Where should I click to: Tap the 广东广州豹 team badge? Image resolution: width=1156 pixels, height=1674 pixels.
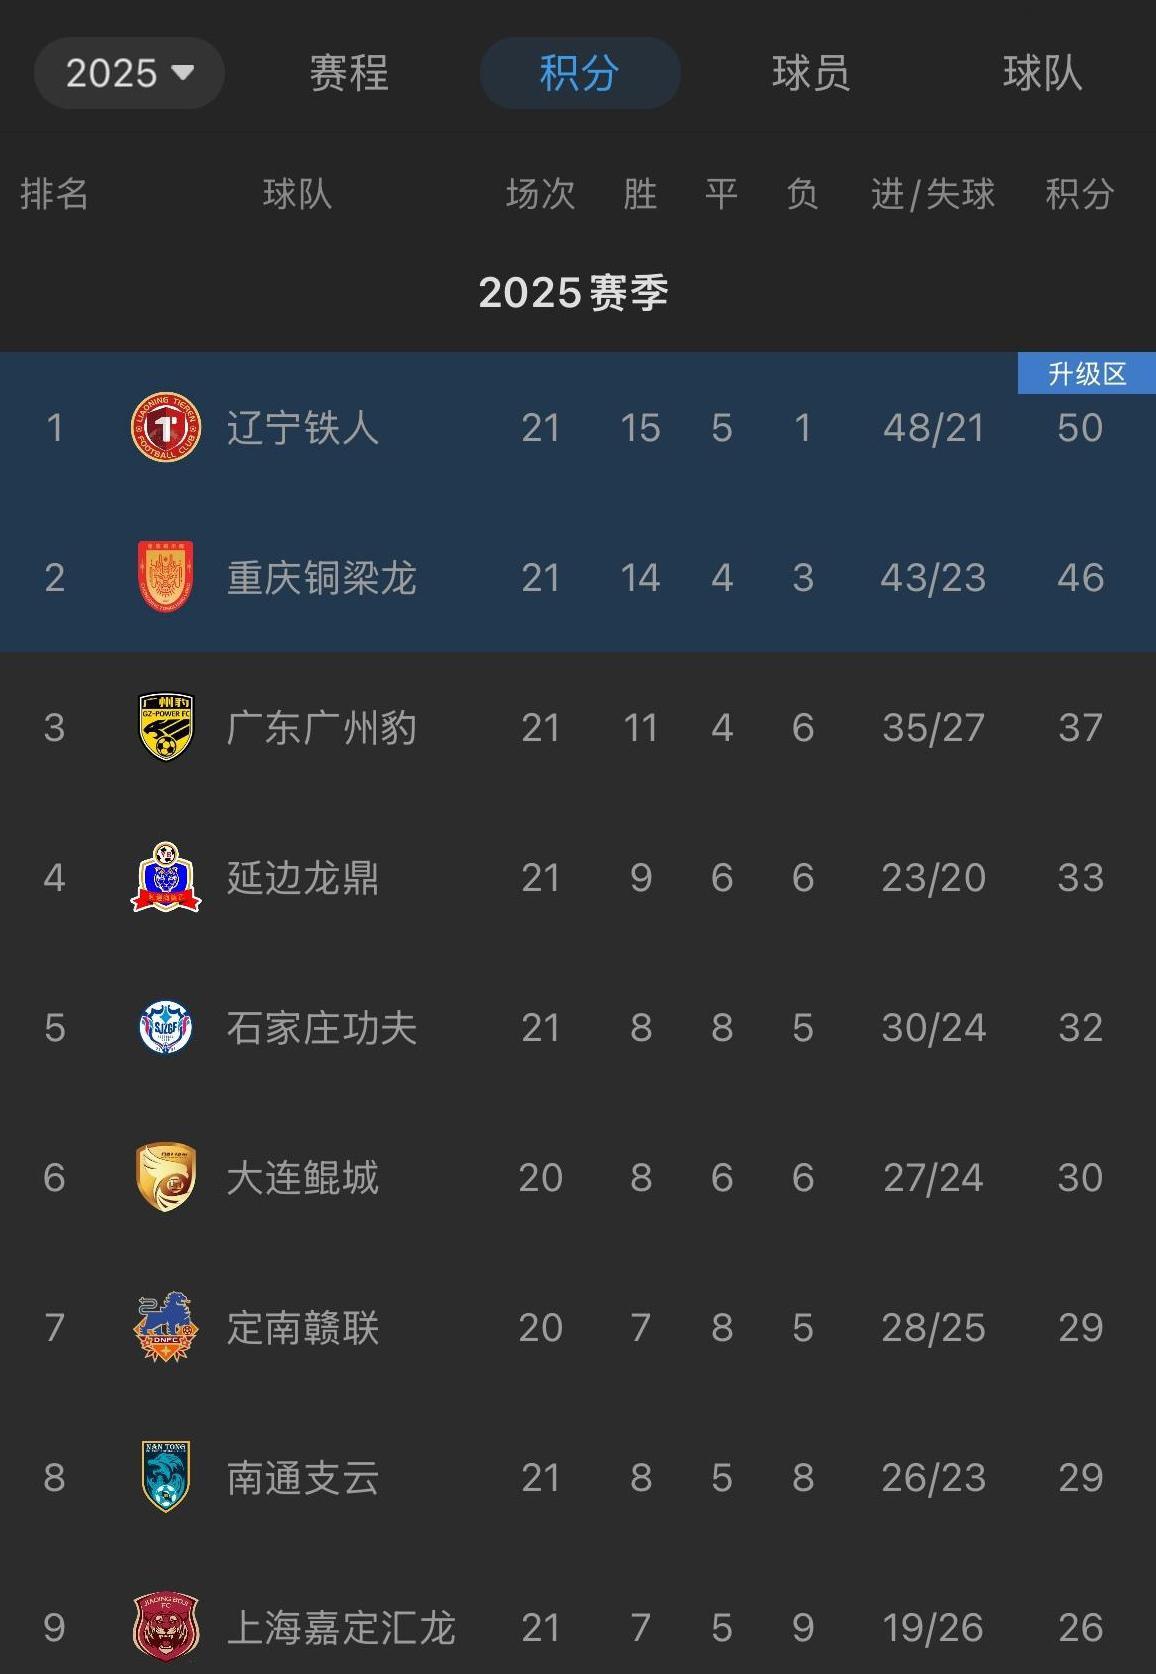pos(166,727)
